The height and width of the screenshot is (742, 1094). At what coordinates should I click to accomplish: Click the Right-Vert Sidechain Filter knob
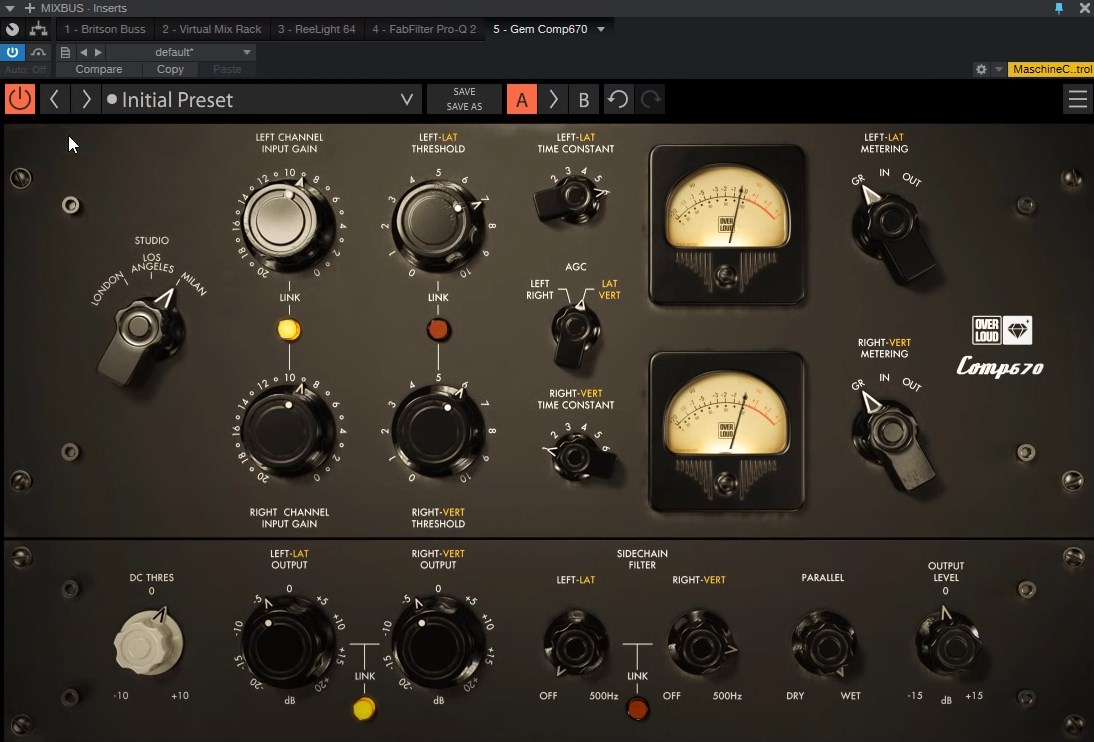coord(701,644)
